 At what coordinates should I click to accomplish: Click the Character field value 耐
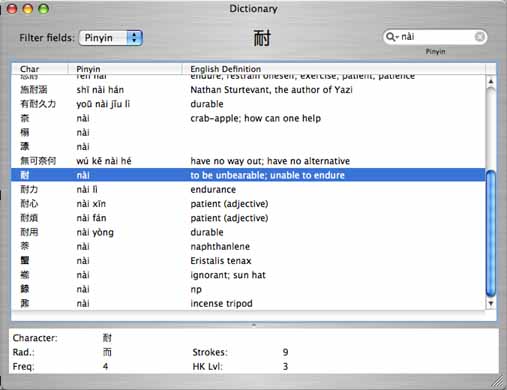[107, 338]
